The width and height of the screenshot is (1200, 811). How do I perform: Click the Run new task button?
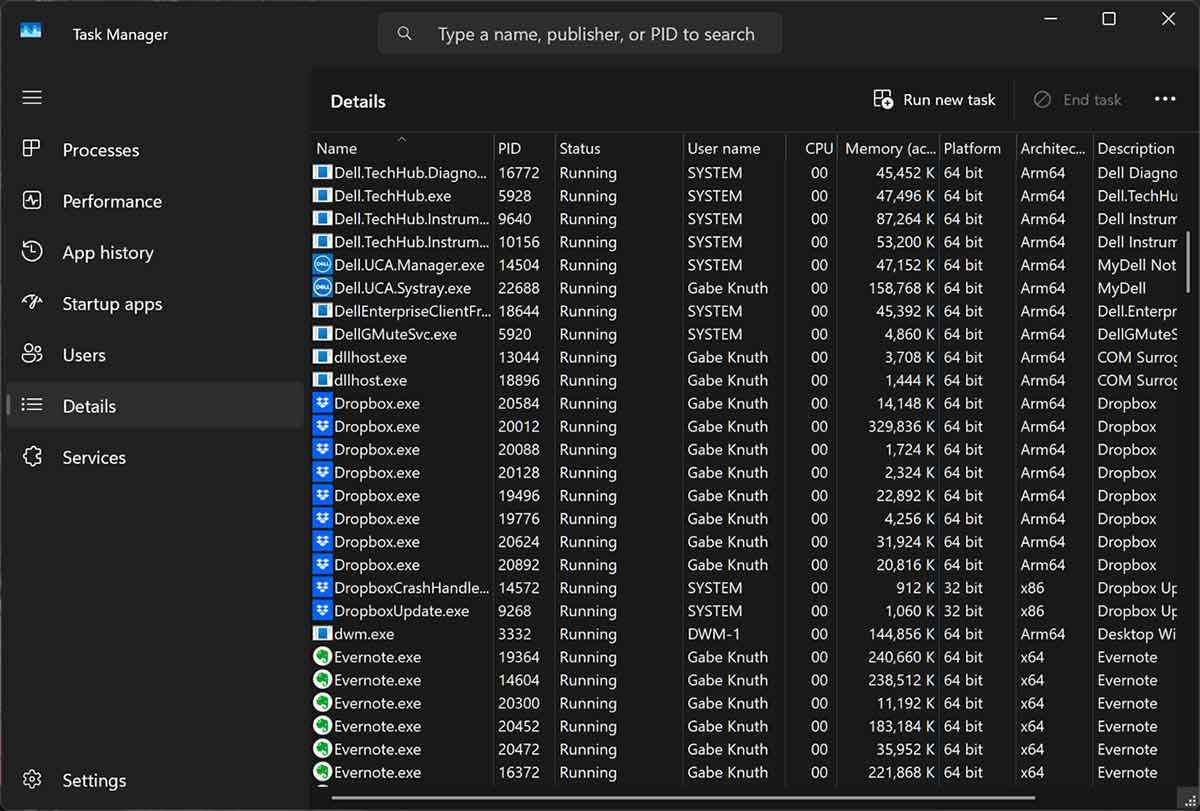[x=934, y=99]
